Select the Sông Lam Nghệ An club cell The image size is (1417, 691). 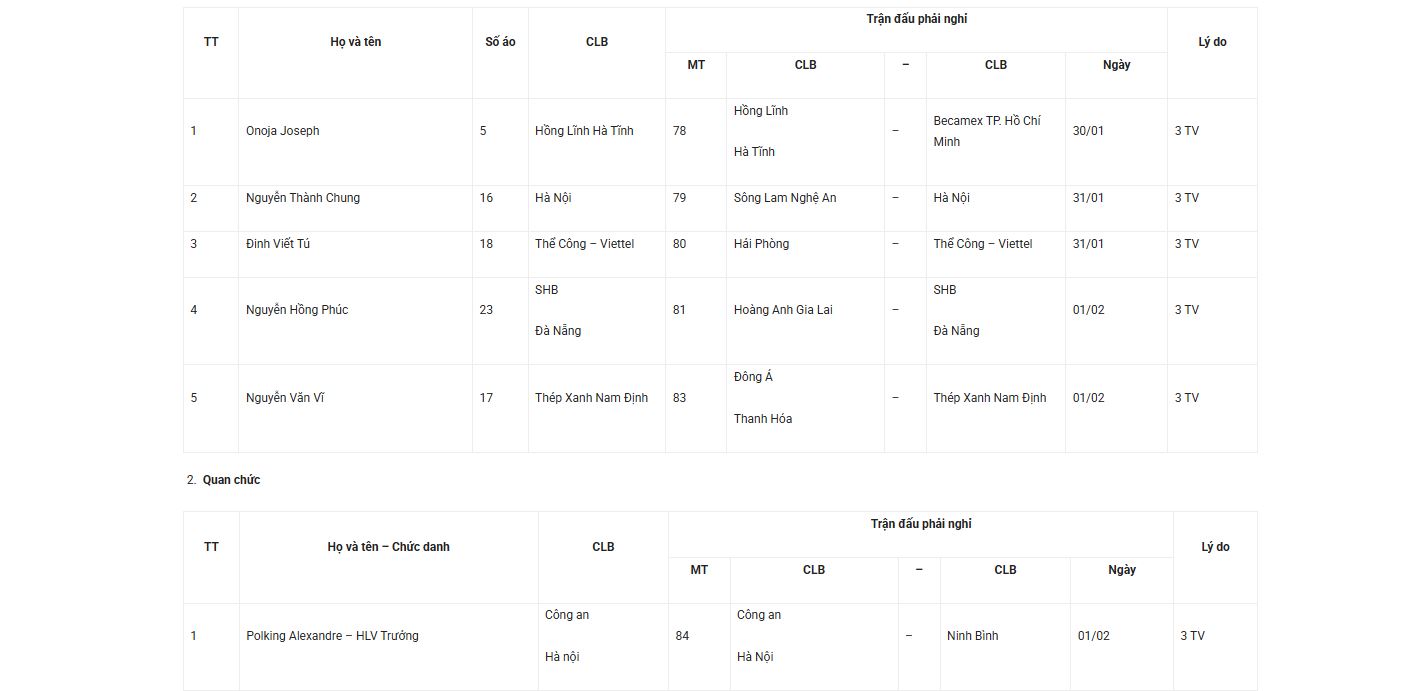point(785,198)
